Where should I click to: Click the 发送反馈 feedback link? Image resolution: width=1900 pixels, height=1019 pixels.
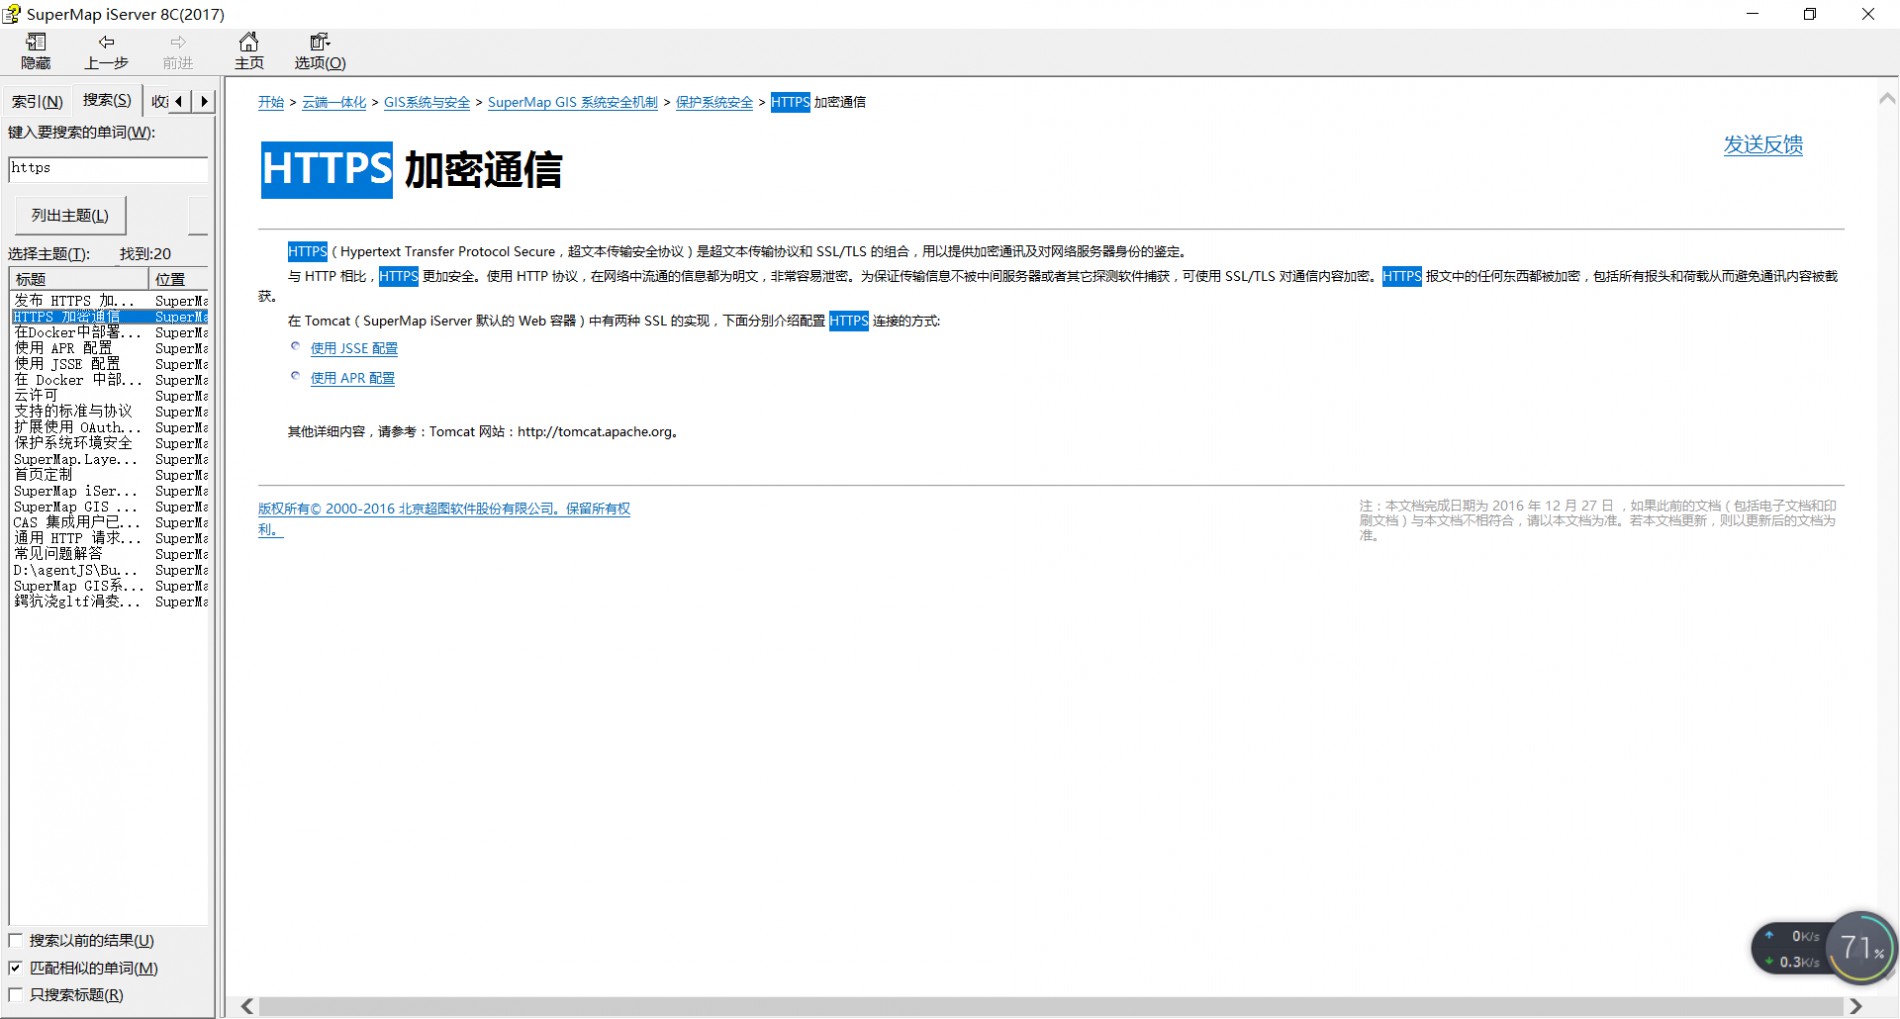1763,145
